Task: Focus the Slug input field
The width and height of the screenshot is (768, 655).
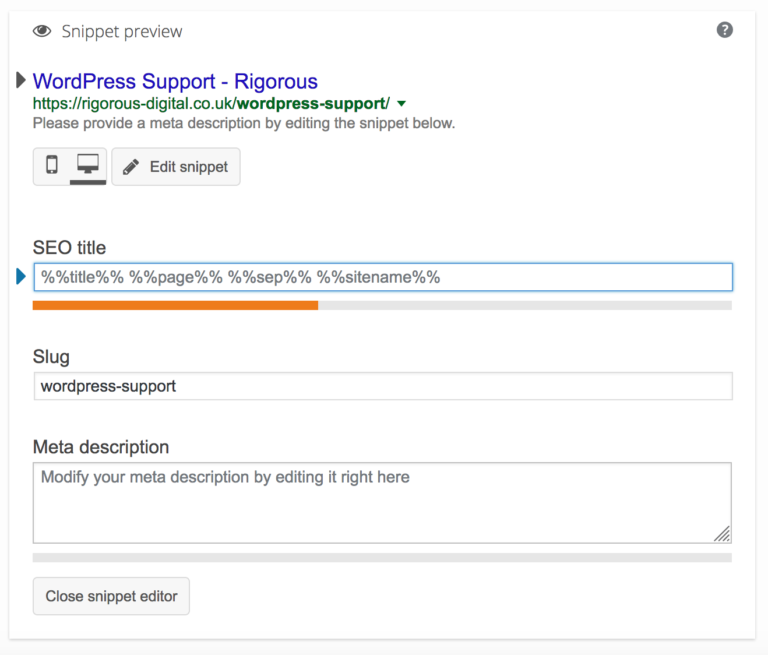Action: click(x=383, y=386)
